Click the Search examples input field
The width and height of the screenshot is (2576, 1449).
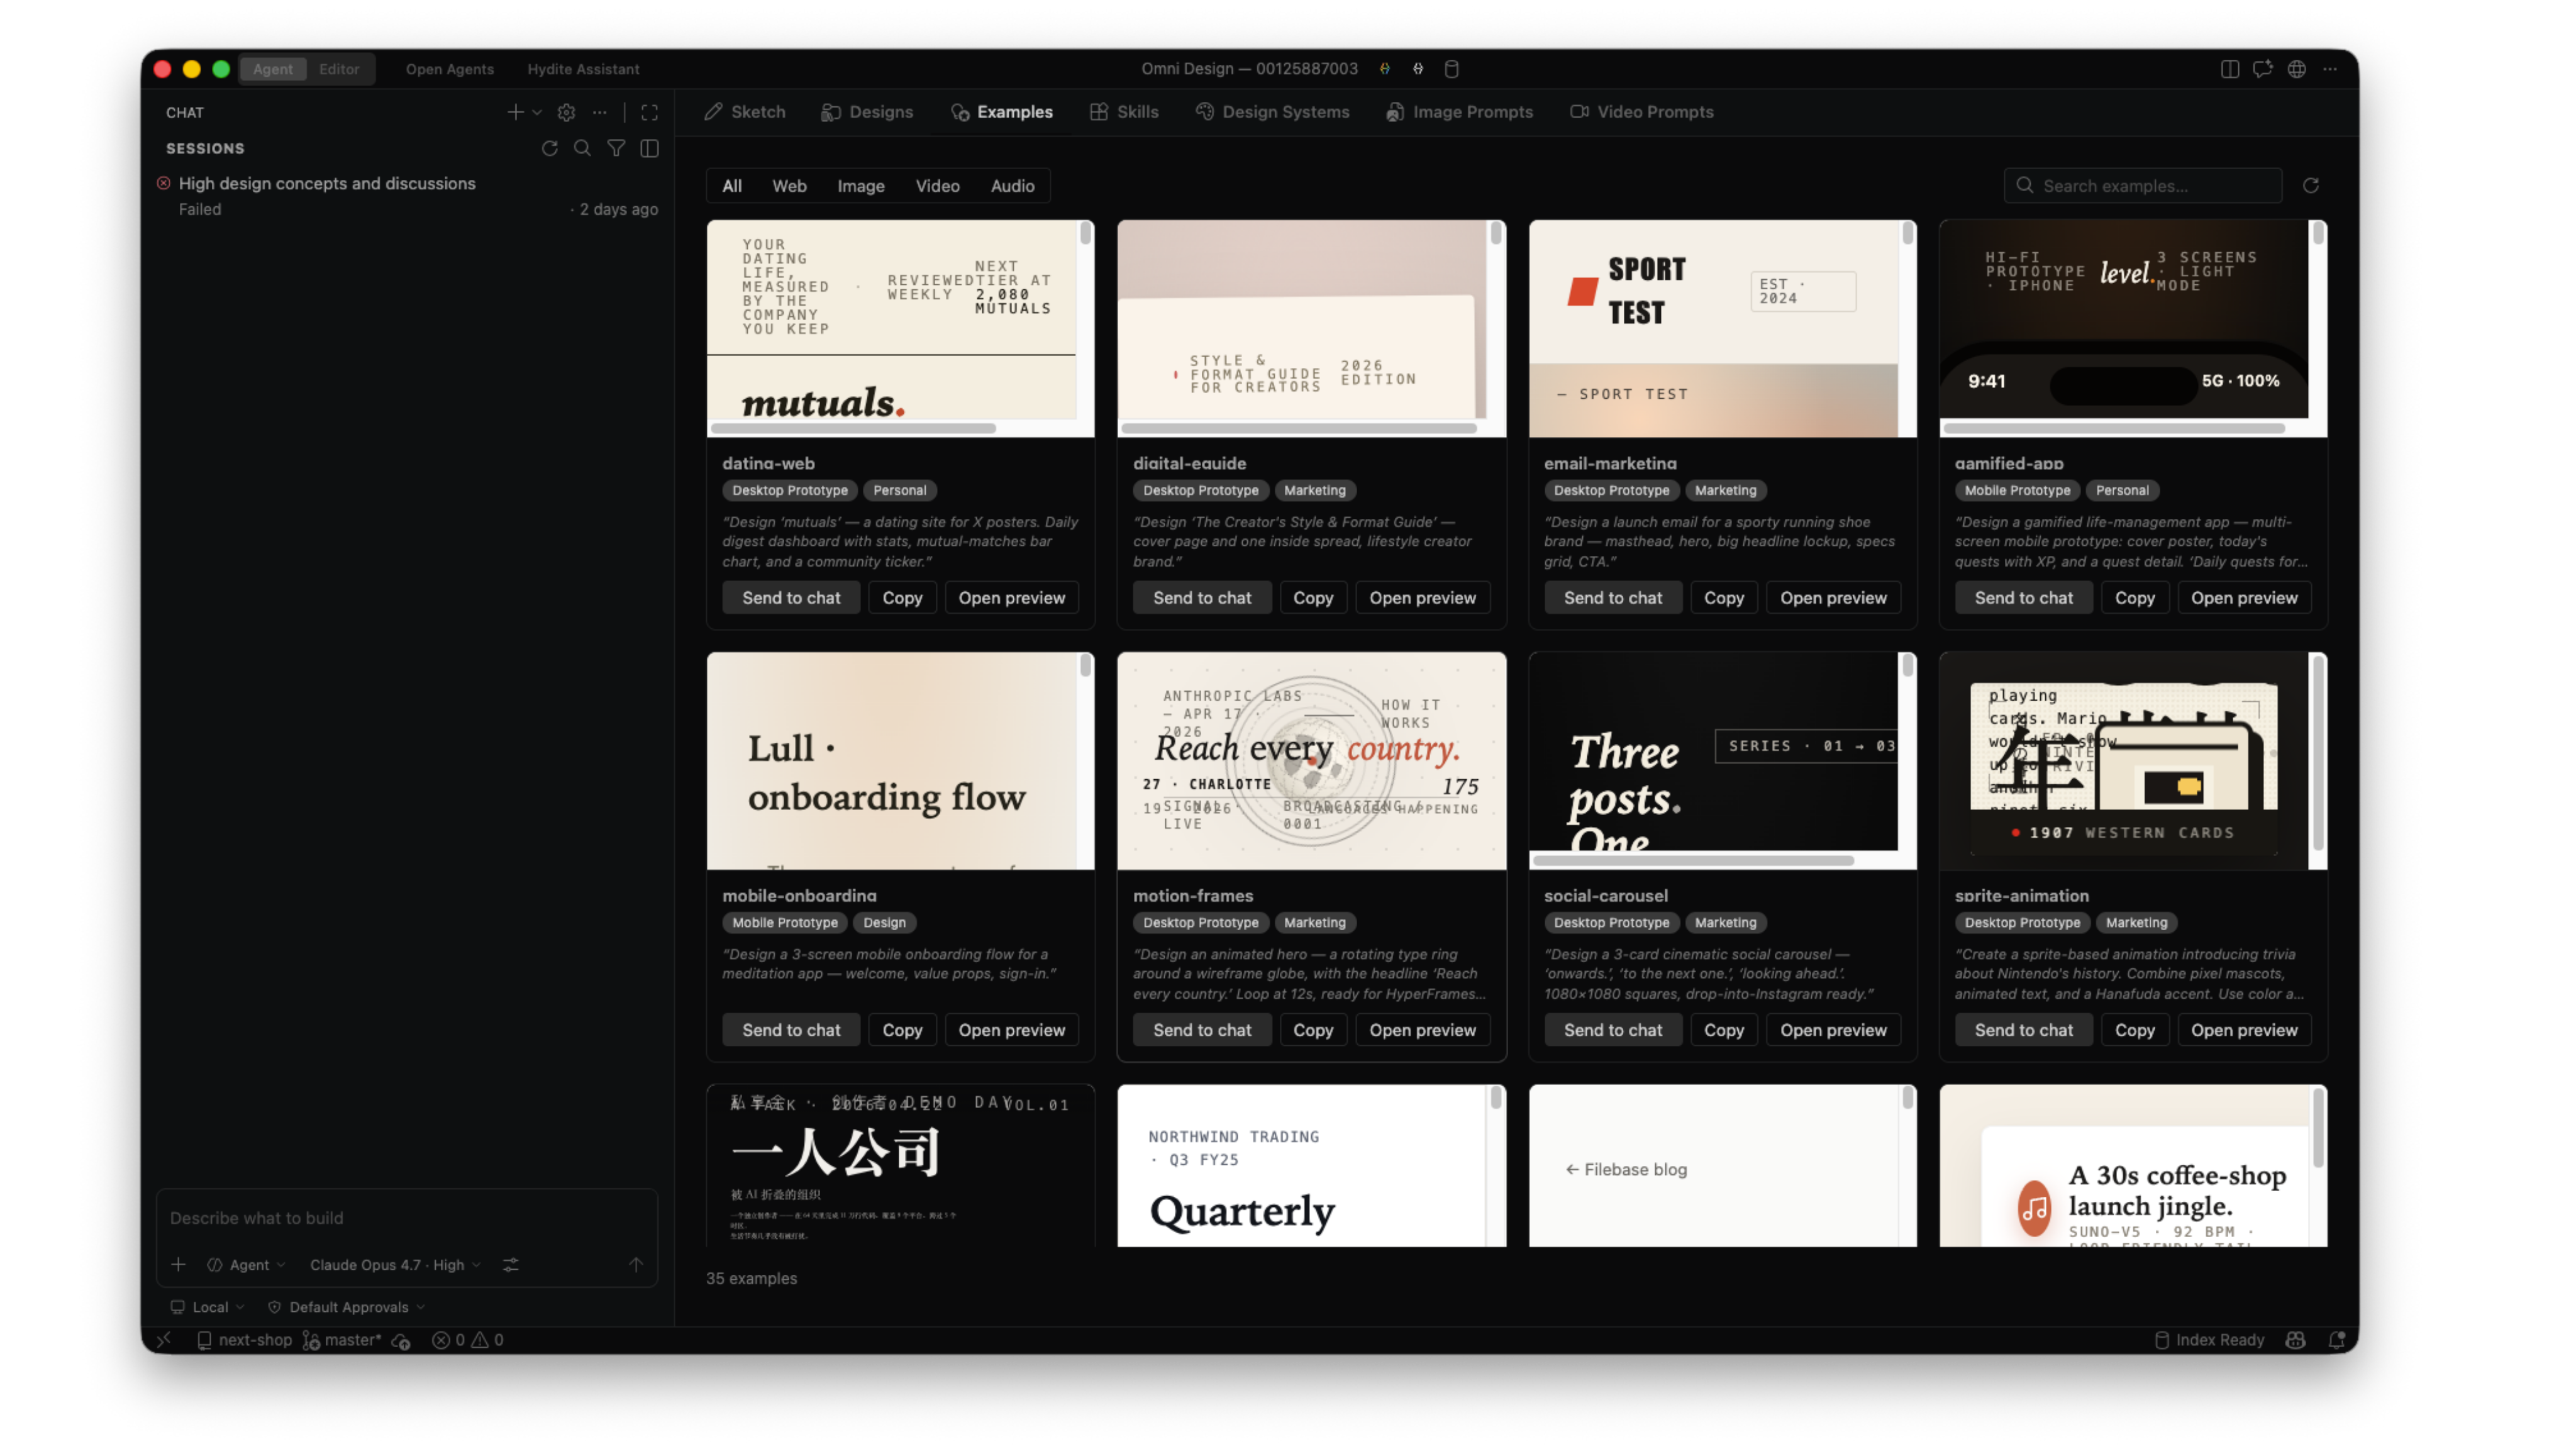[2143, 186]
